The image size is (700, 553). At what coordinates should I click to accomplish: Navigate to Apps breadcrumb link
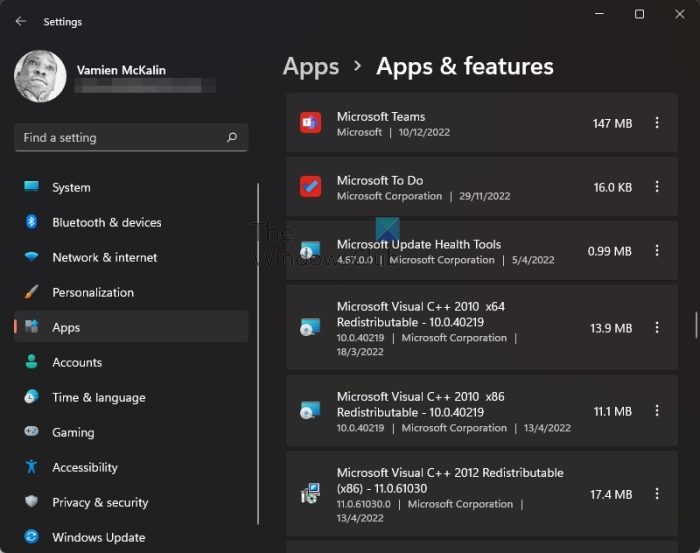311,67
